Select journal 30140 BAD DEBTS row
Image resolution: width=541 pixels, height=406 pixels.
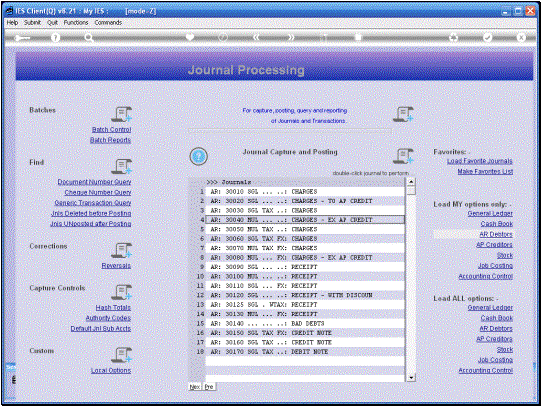[x=305, y=324]
